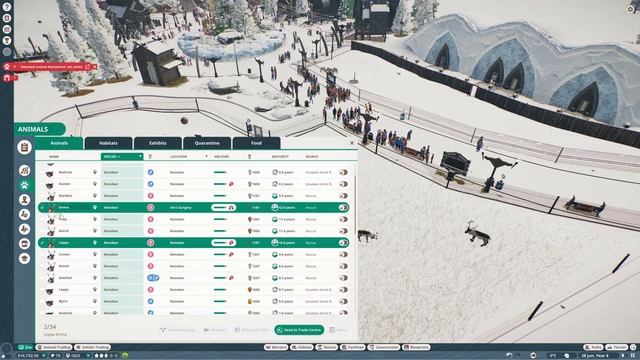Viewport: 640px width, 360px height.
Task: Click the male sex icon for Bjorn
Action: pos(151,301)
